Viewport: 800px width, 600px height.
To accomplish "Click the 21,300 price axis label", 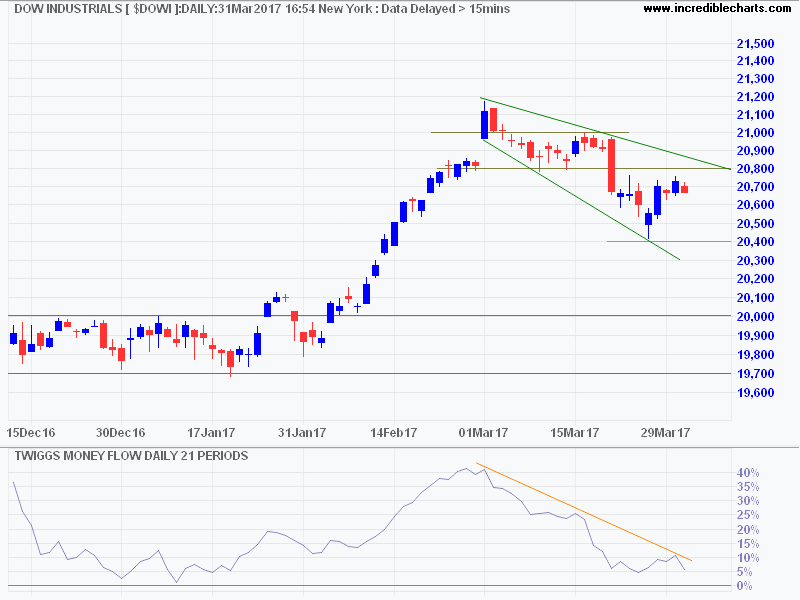I will coord(756,79).
